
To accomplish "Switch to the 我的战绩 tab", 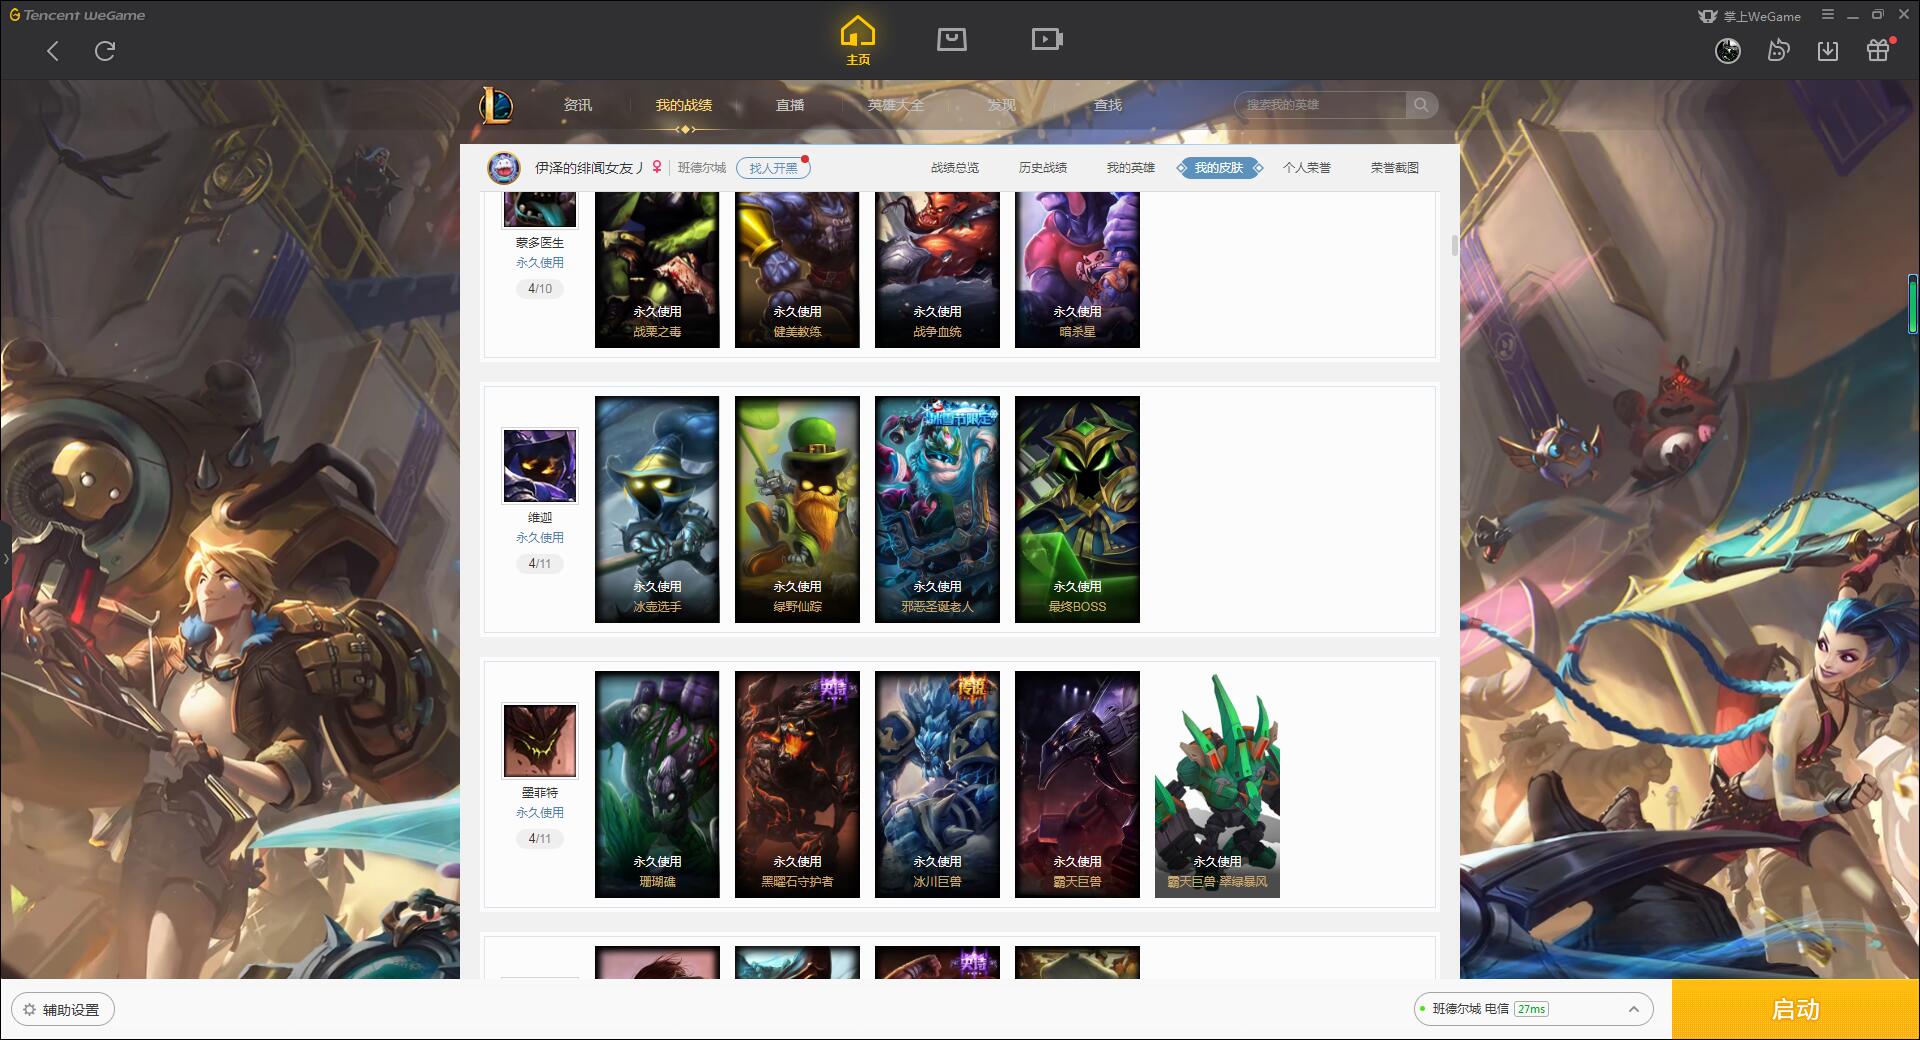I will pos(684,105).
